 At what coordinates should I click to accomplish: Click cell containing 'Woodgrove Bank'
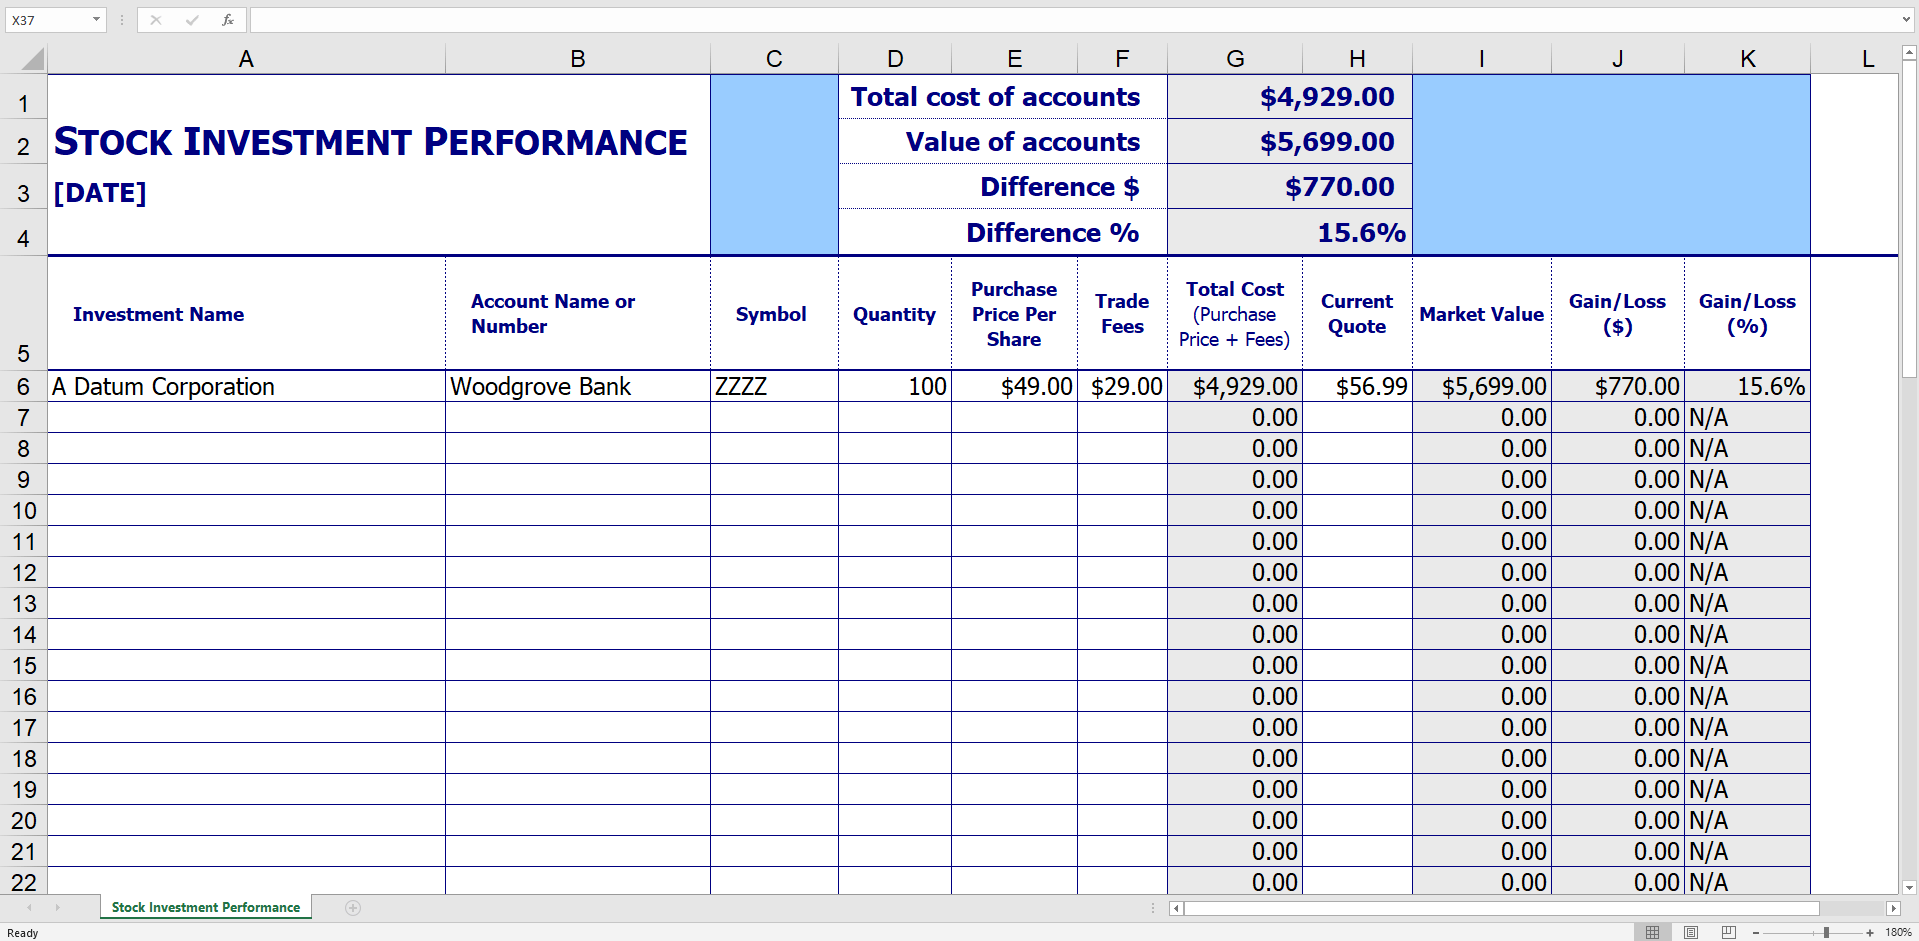578,387
